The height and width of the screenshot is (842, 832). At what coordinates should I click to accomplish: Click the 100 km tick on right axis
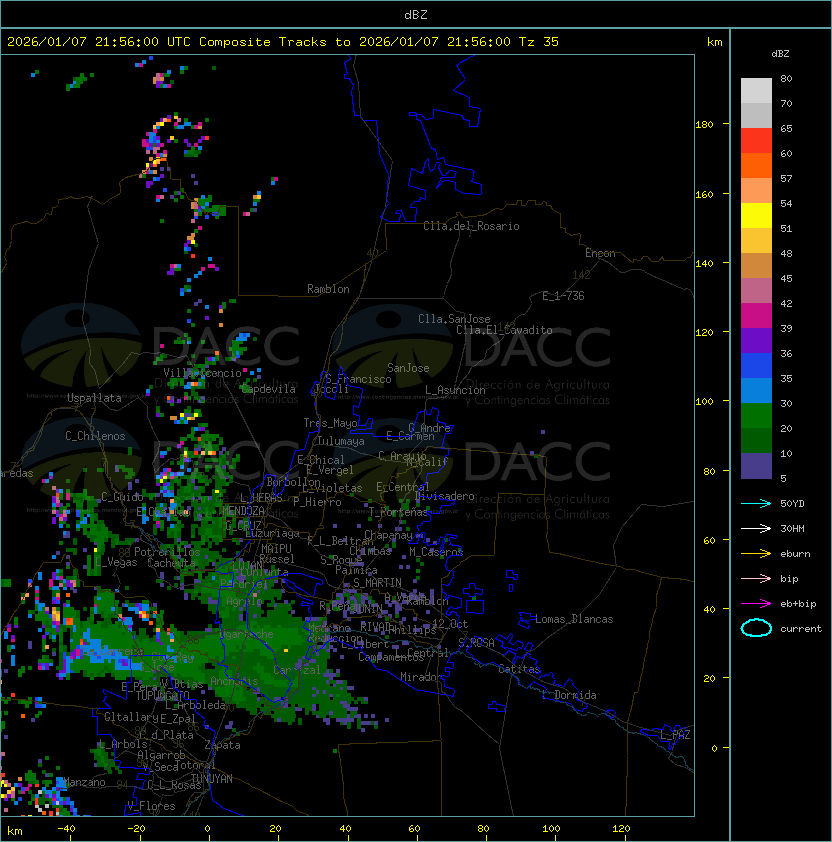pos(704,401)
